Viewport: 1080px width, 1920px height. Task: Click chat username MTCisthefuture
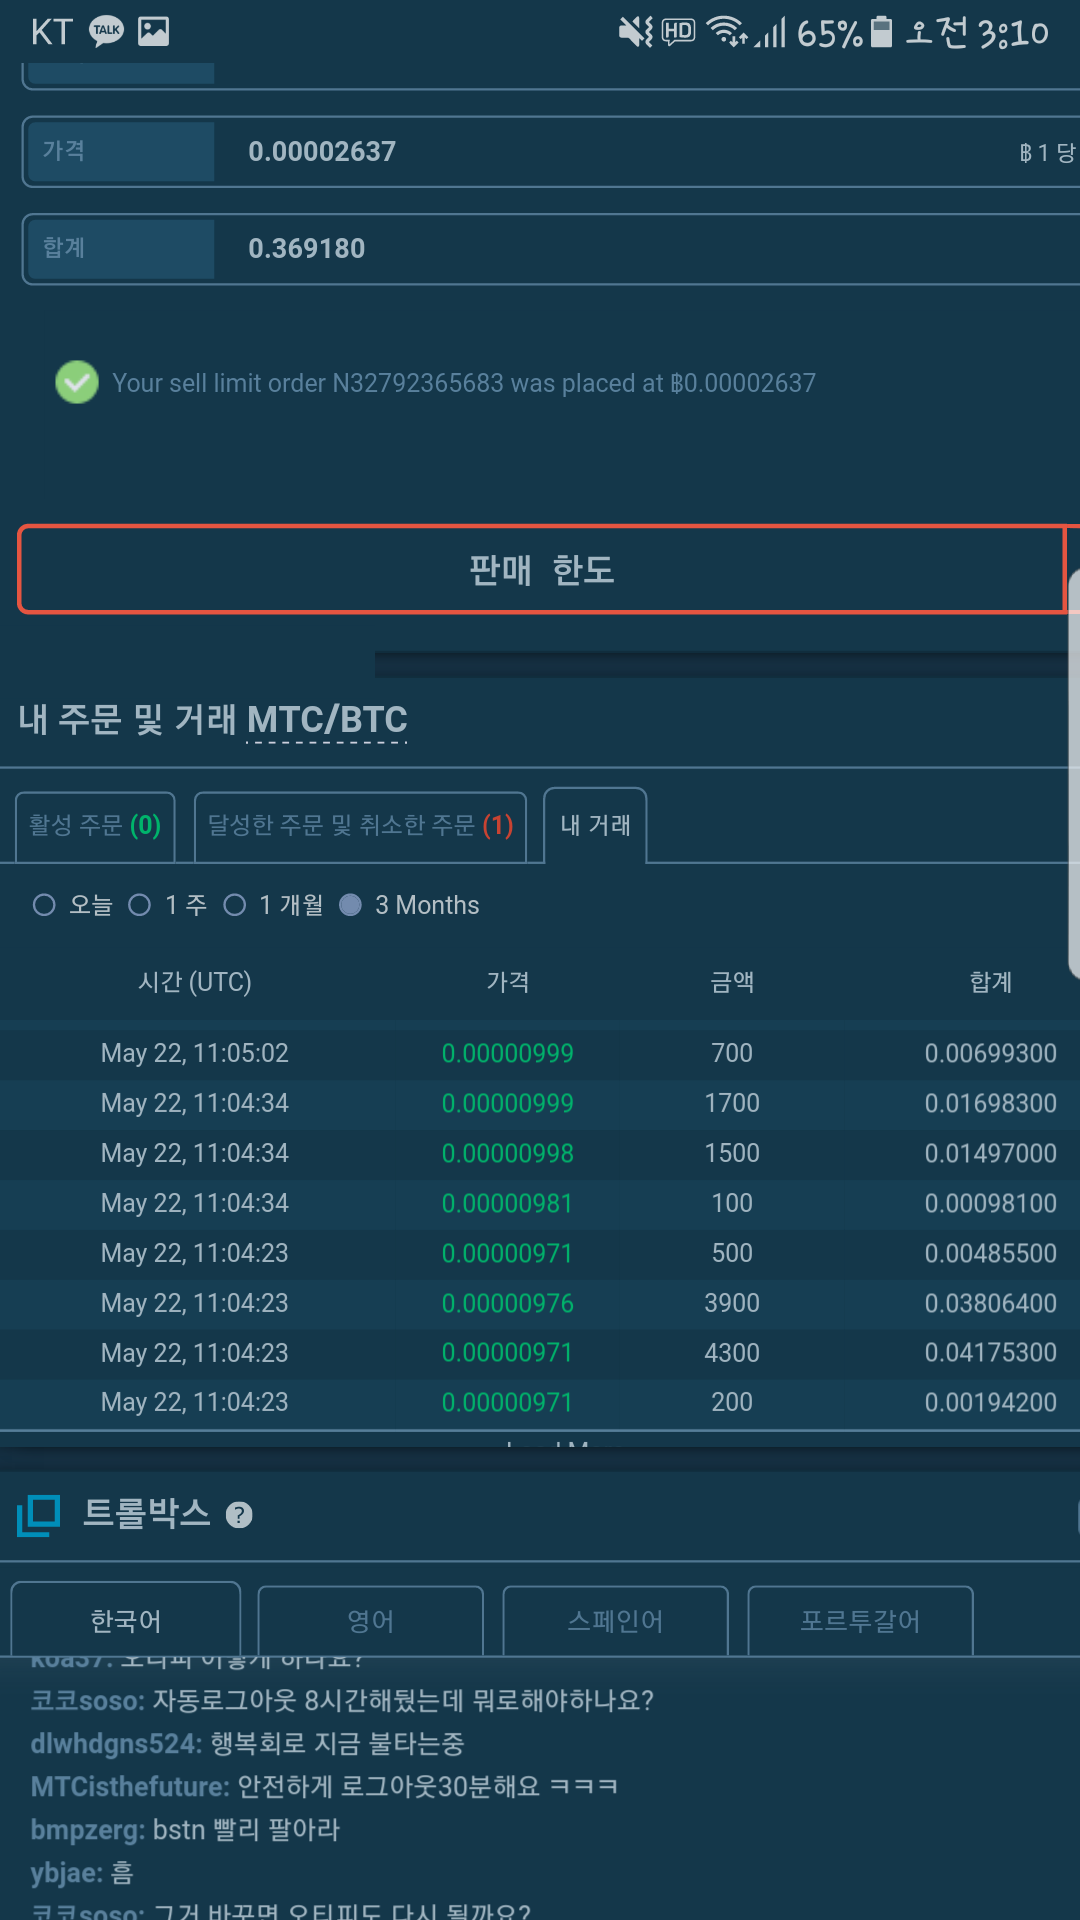(130, 1786)
